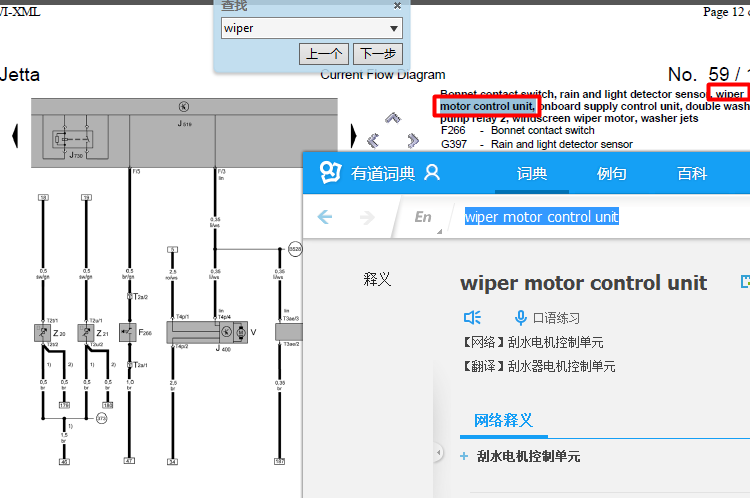Go back with the blue left arrow

[325, 217]
